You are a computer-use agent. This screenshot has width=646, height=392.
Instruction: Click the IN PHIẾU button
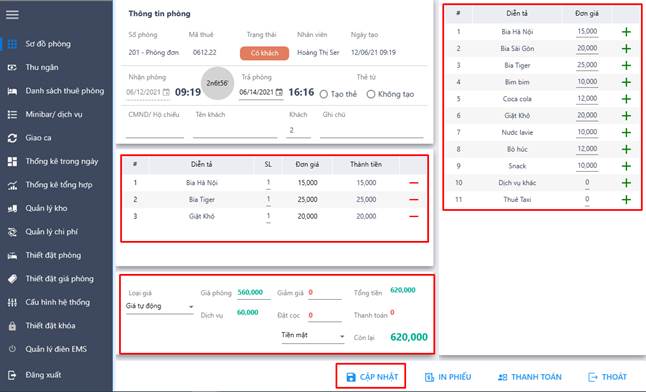pos(448,377)
